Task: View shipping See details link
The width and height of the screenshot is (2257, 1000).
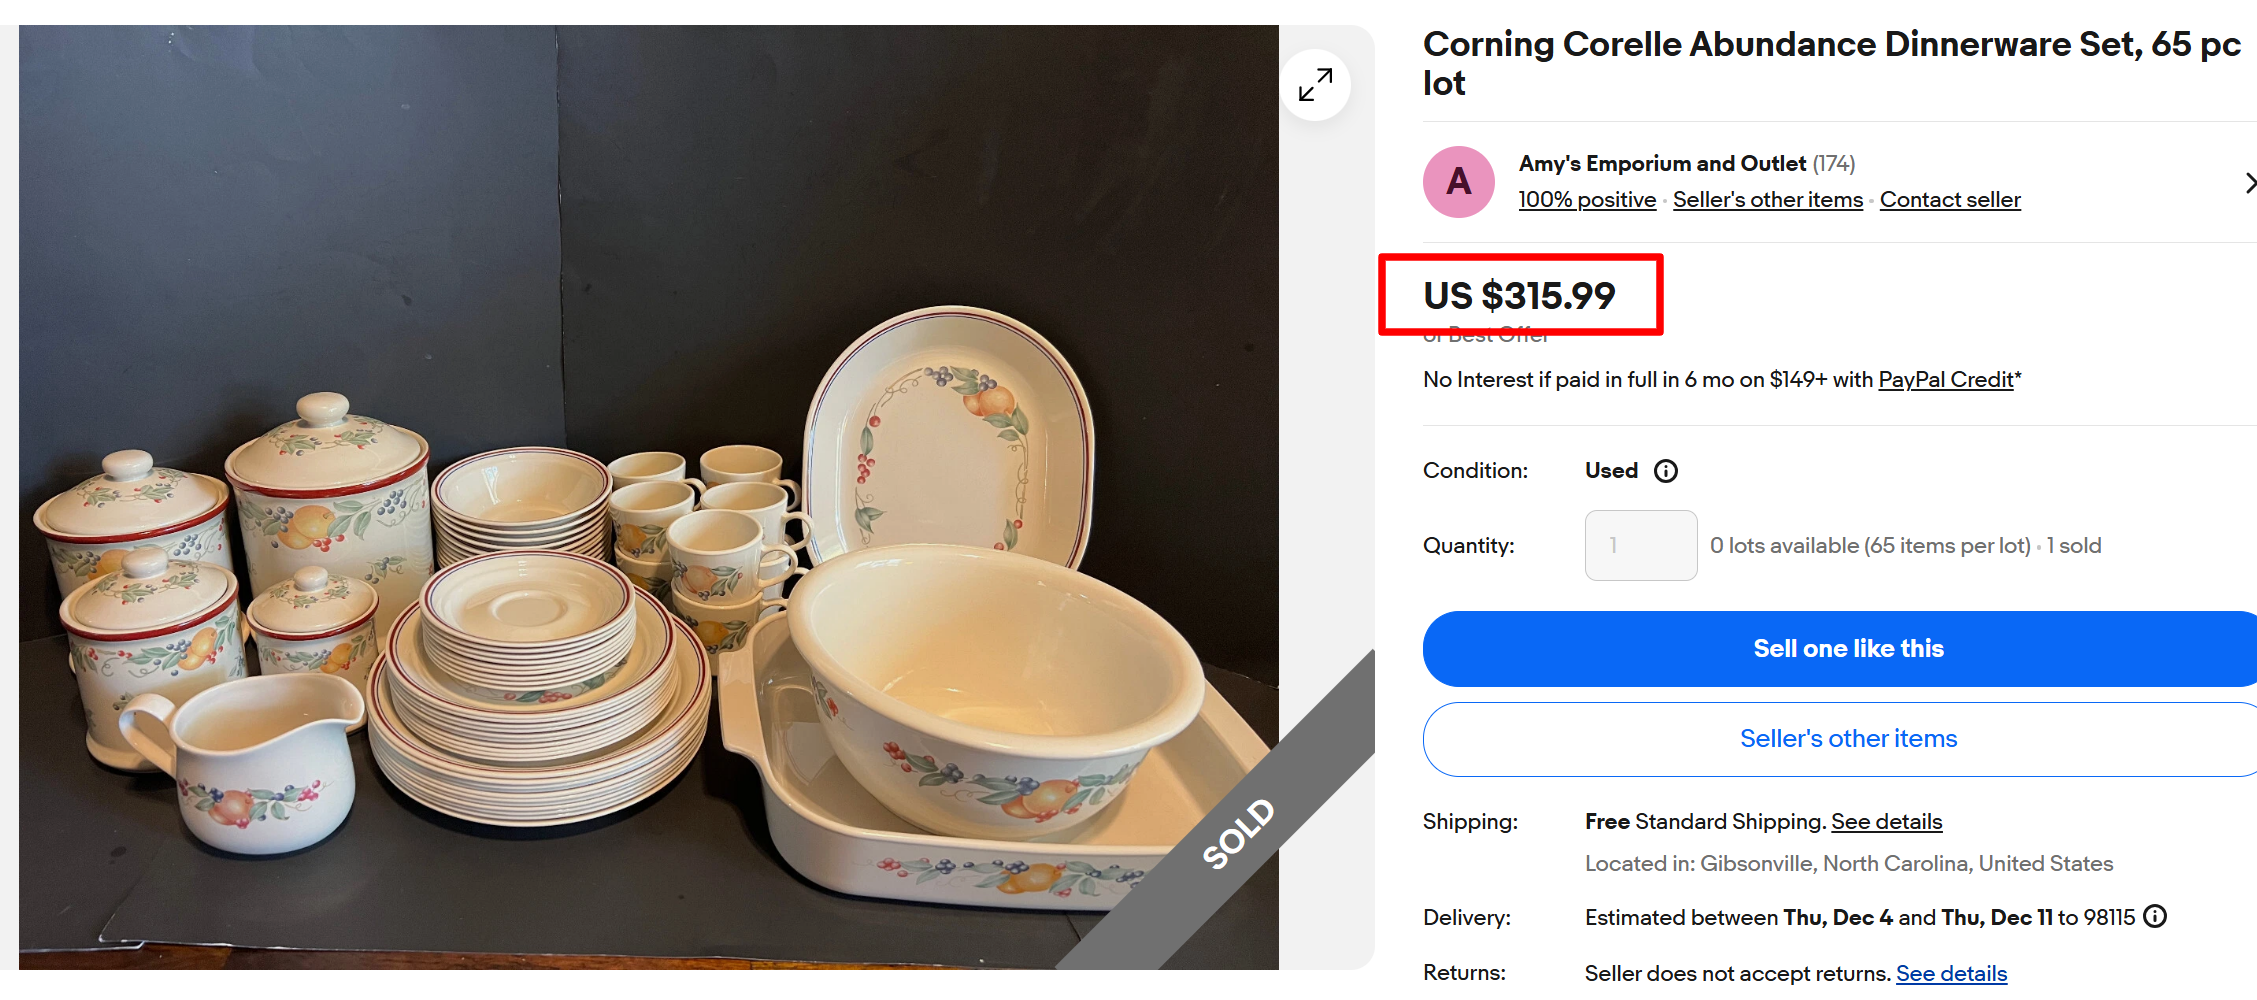Action: (x=1886, y=821)
